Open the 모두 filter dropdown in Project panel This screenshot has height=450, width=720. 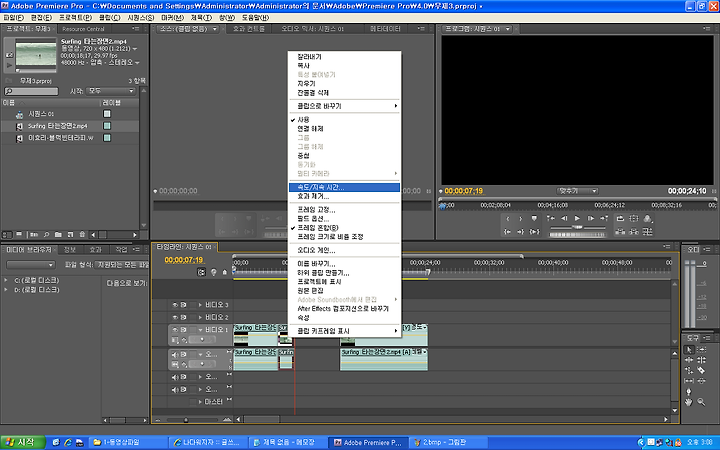[x=111, y=91]
